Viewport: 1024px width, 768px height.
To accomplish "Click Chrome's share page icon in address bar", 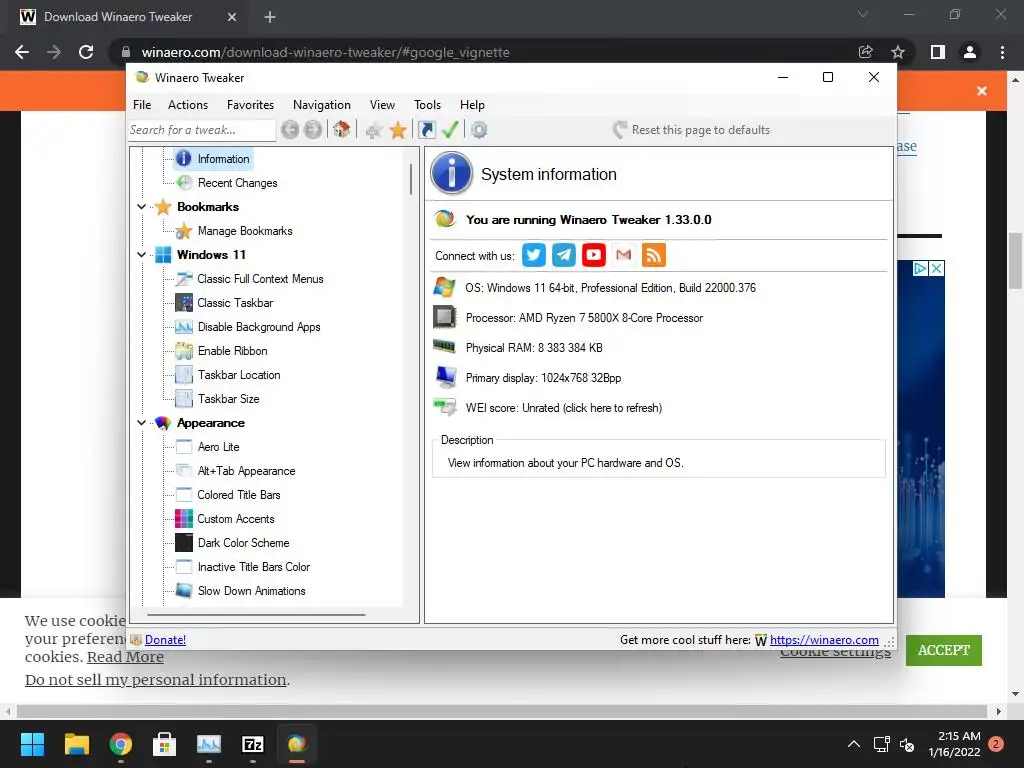I will 865,52.
